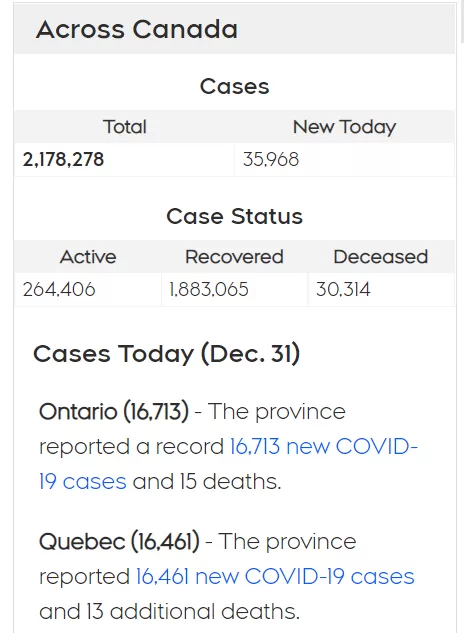This screenshot has height=633, width=468.
Task: Click the active cases value 264,406
Action: tap(59, 289)
